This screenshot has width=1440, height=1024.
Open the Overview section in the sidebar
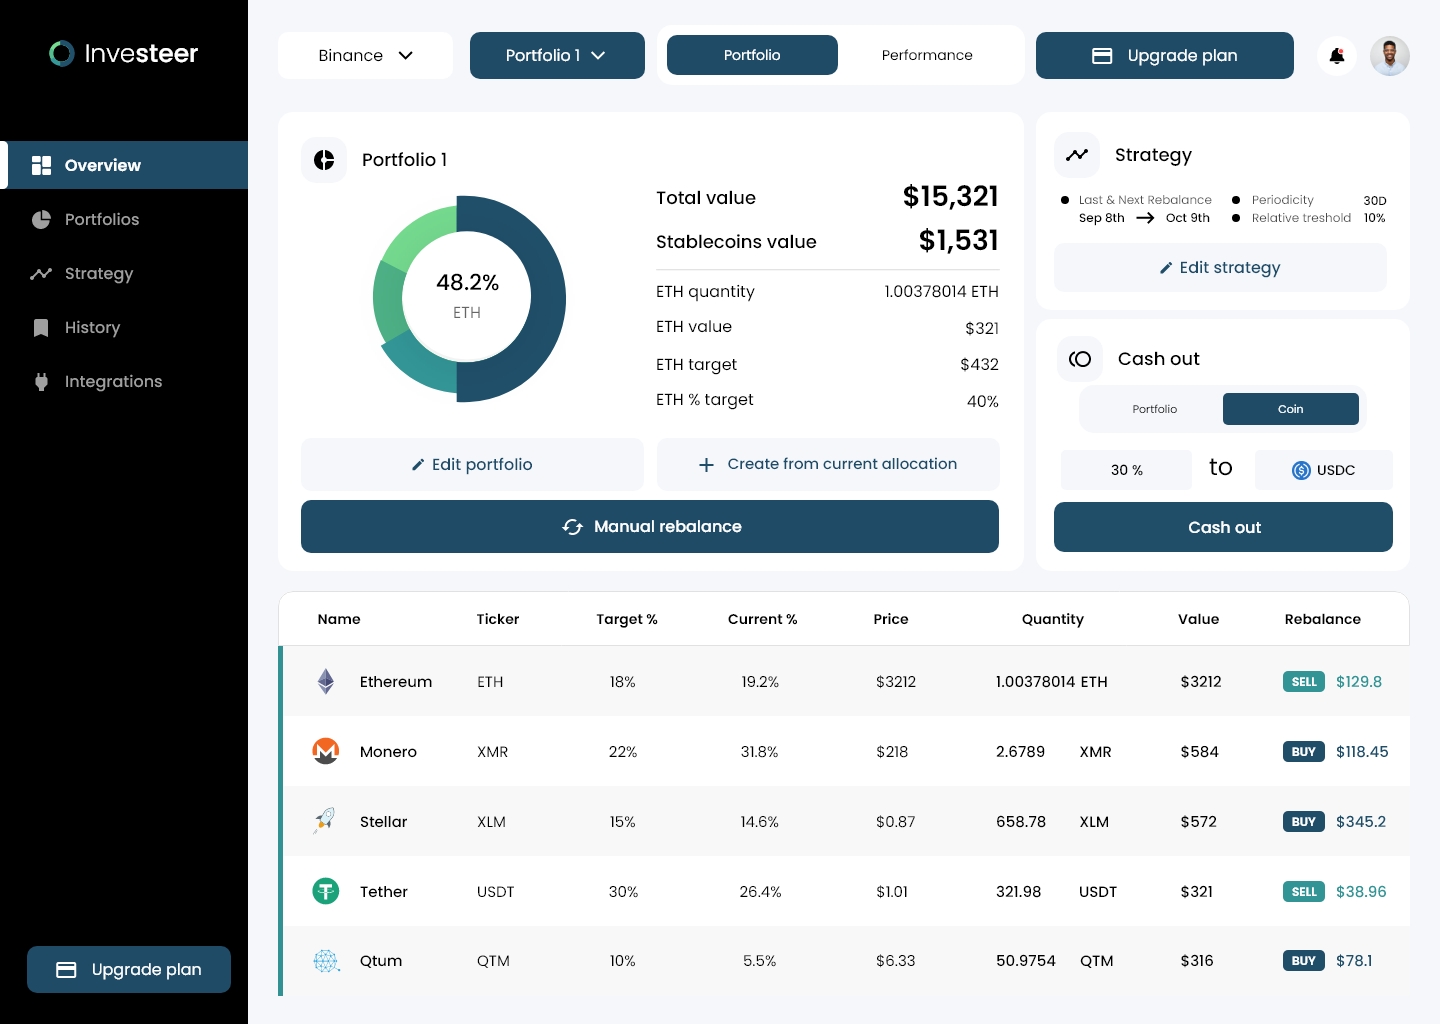[x=102, y=165]
